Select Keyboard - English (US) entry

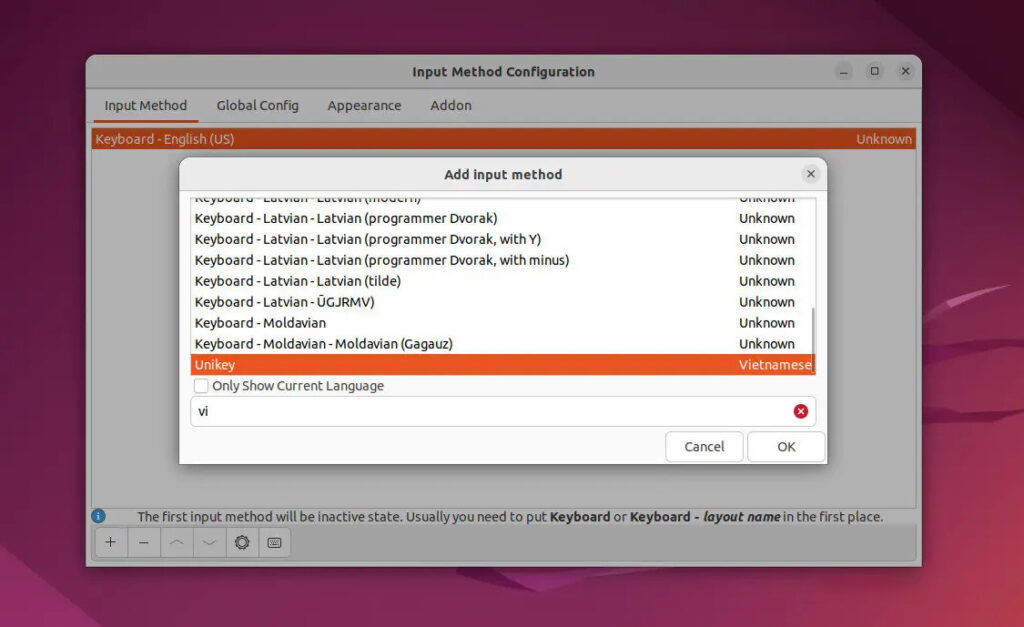point(163,139)
